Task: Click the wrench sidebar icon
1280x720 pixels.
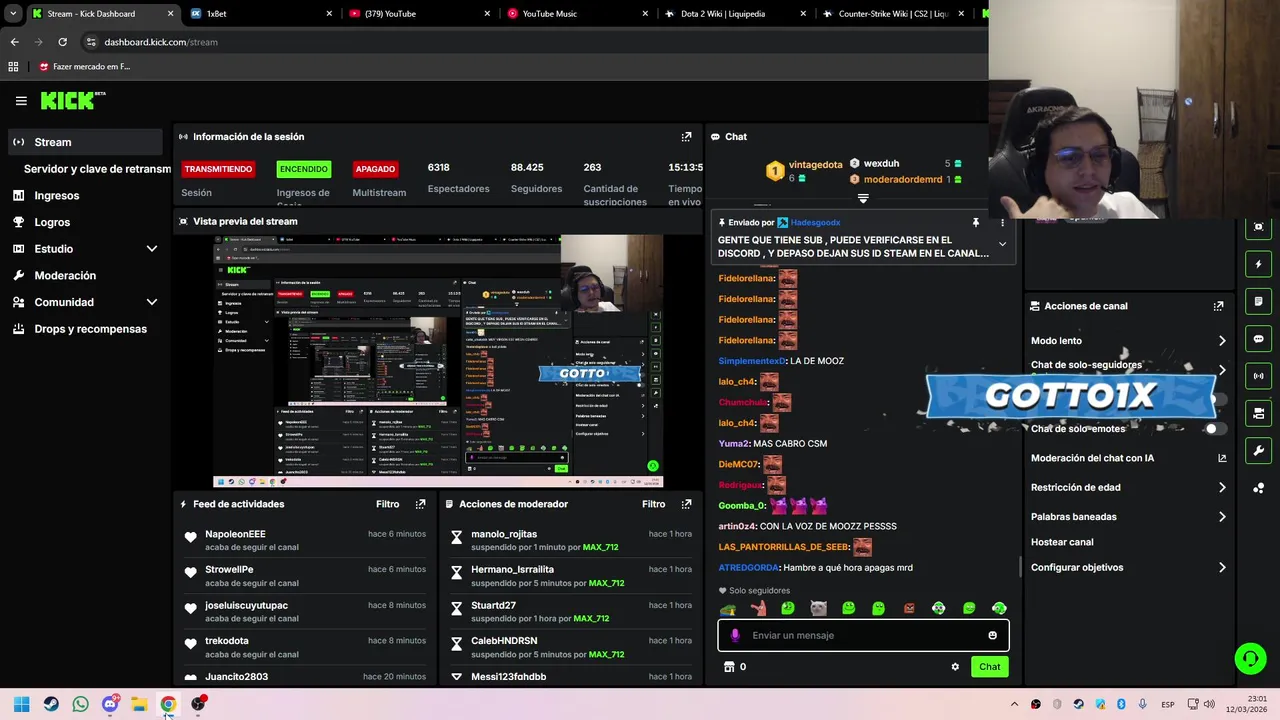Action: coord(1258,450)
